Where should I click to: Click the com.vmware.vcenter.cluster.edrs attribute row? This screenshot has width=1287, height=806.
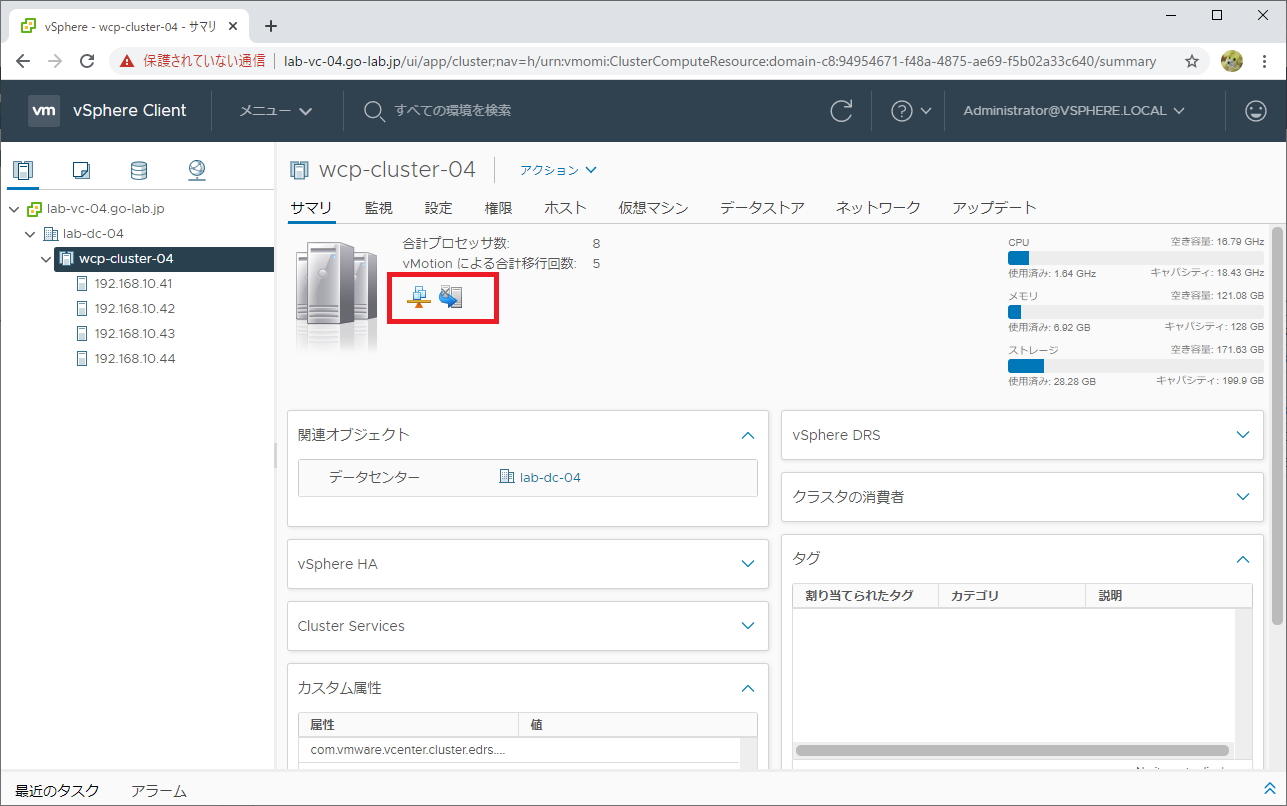tap(519, 750)
